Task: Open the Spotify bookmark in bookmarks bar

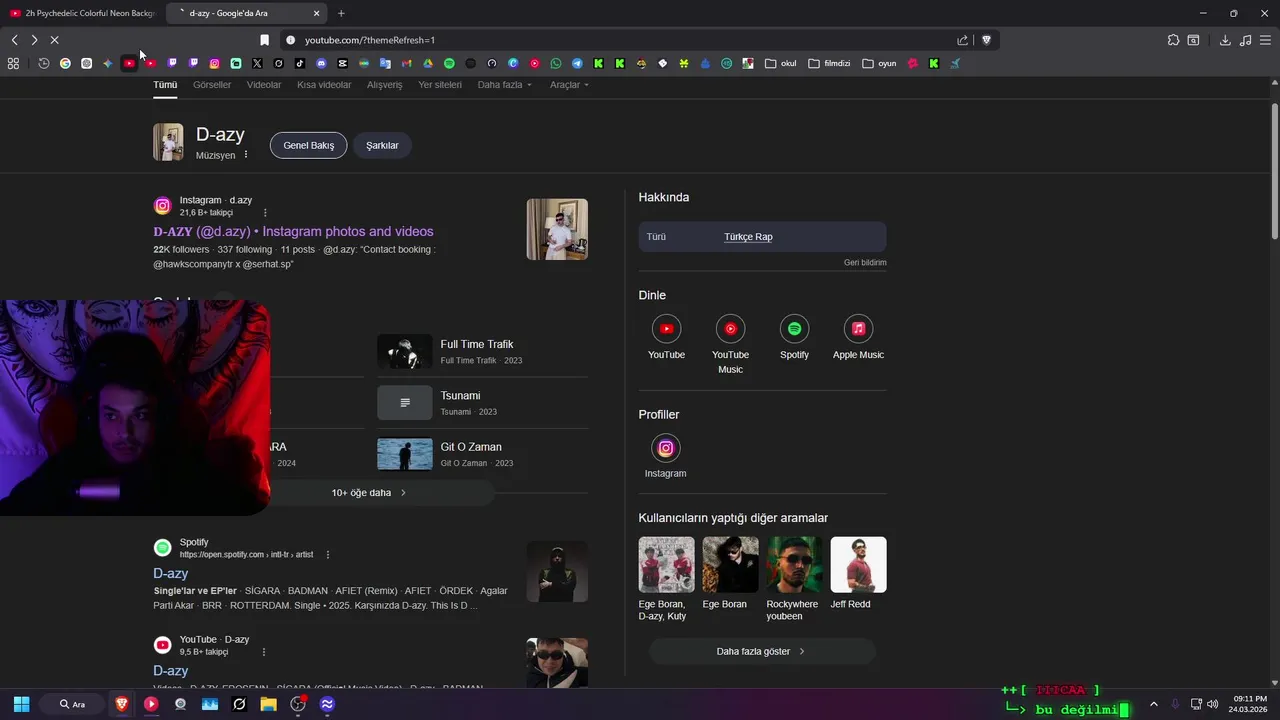Action: click(449, 63)
